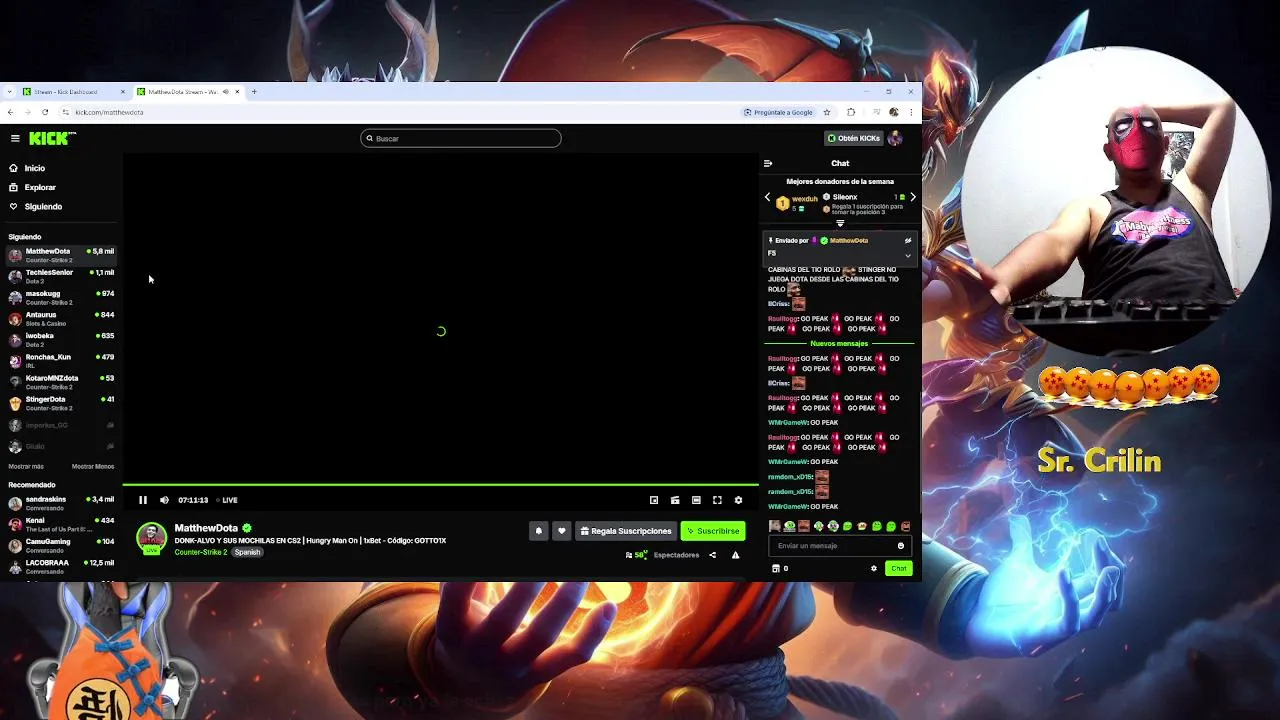
Task: Open the TechiesSenior channel
Action: [x=61, y=276]
